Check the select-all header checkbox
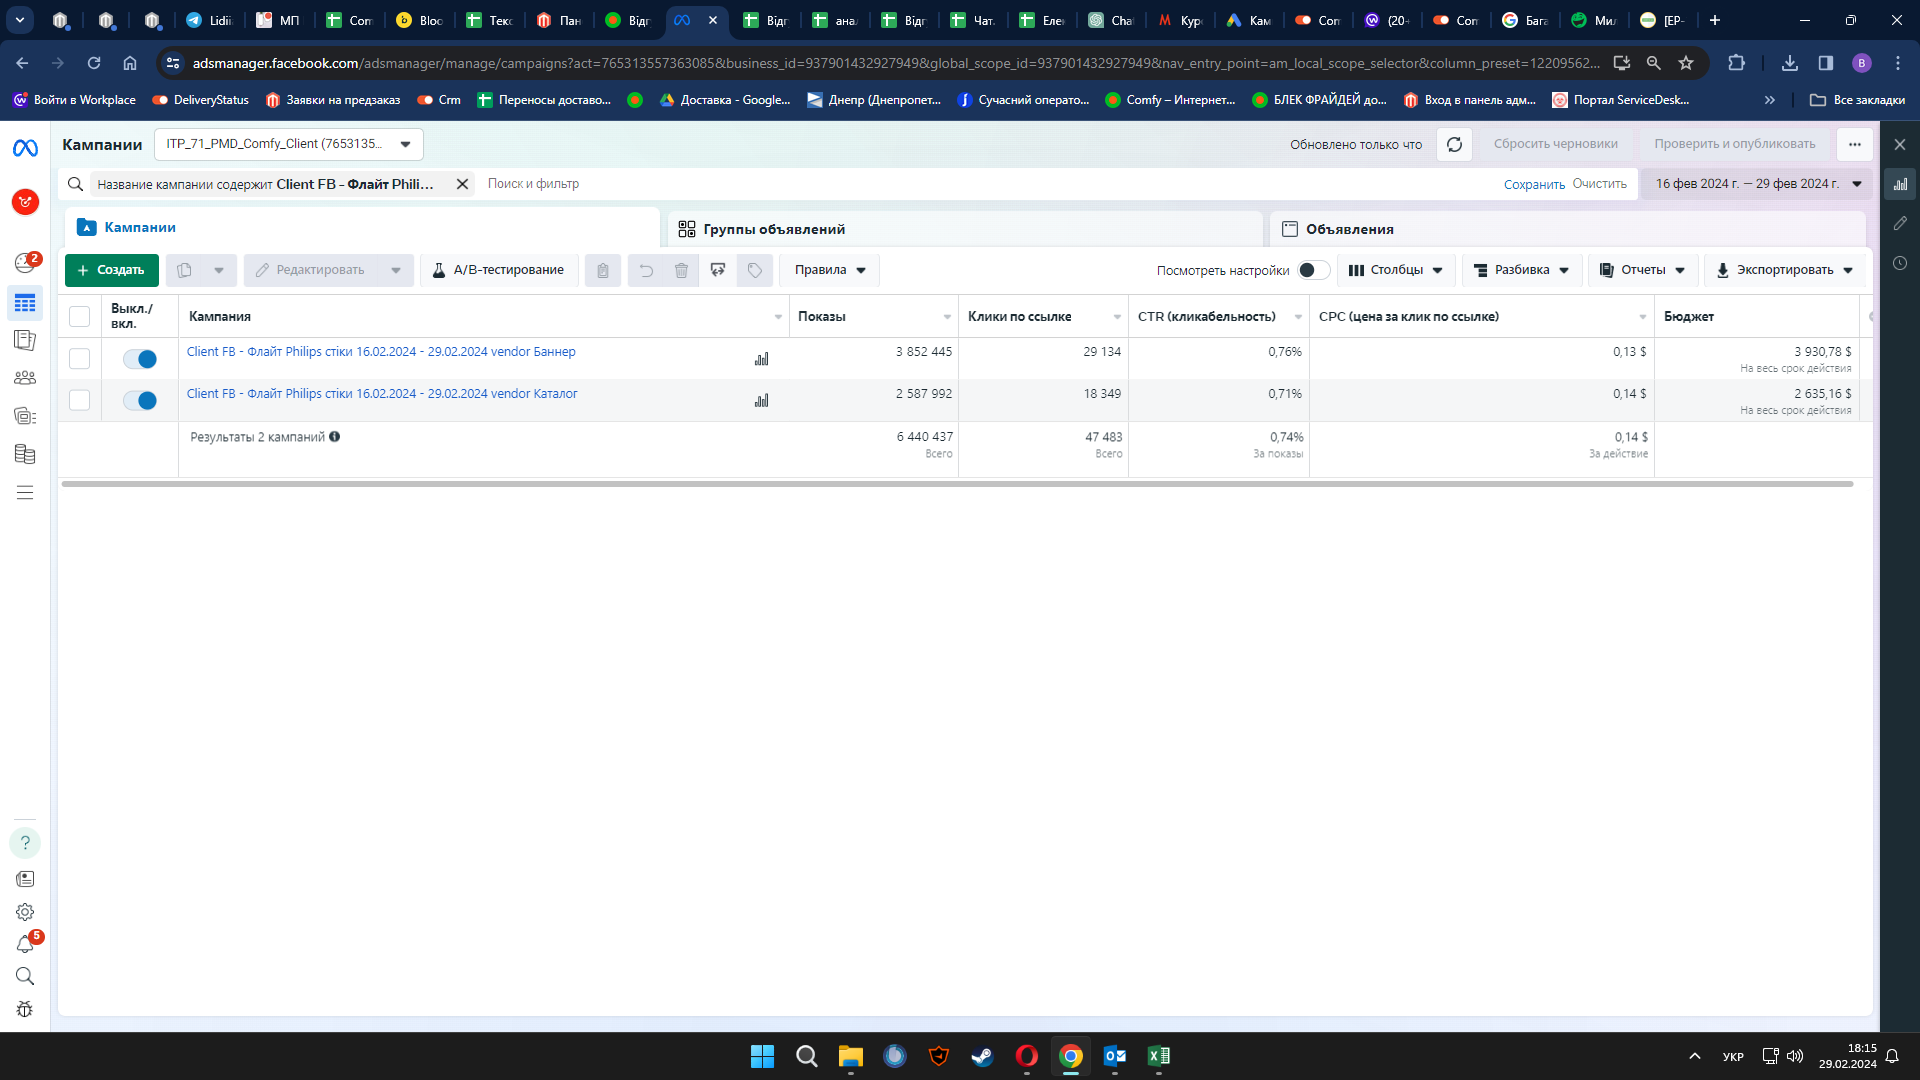Screen dimensions: 1920x1080 [x=79, y=317]
